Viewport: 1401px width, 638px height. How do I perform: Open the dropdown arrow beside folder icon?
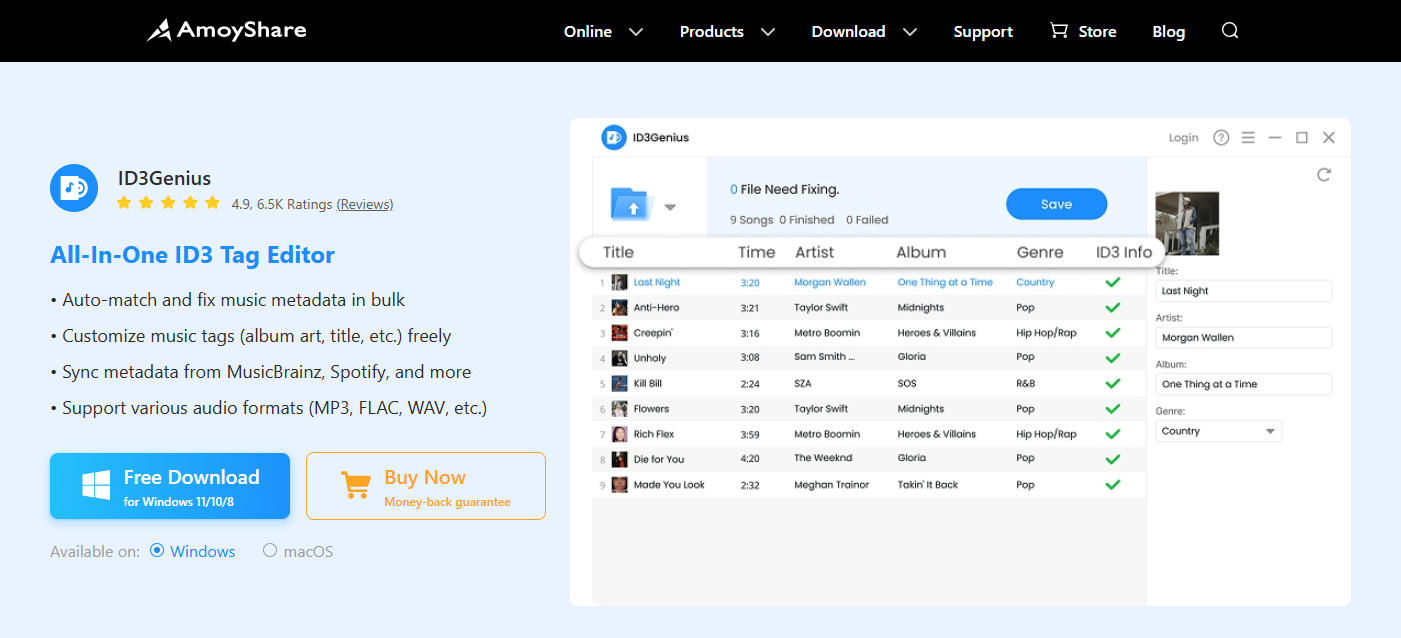(x=670, y=208)
